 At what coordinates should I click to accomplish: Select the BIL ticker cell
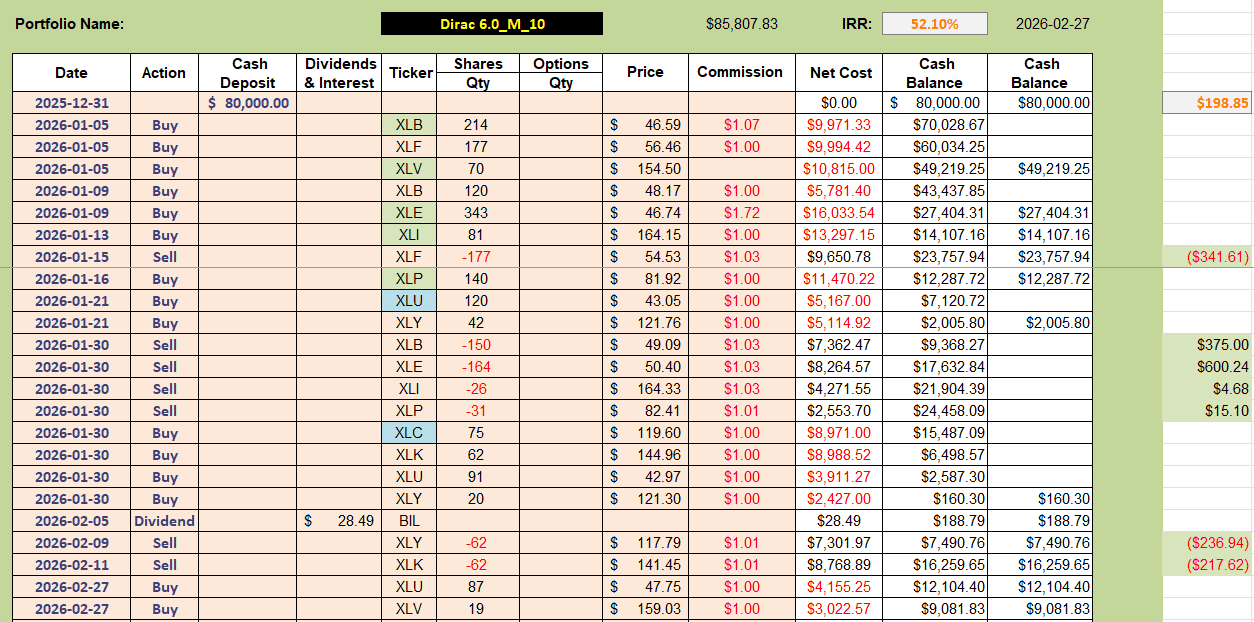[408, 521]
